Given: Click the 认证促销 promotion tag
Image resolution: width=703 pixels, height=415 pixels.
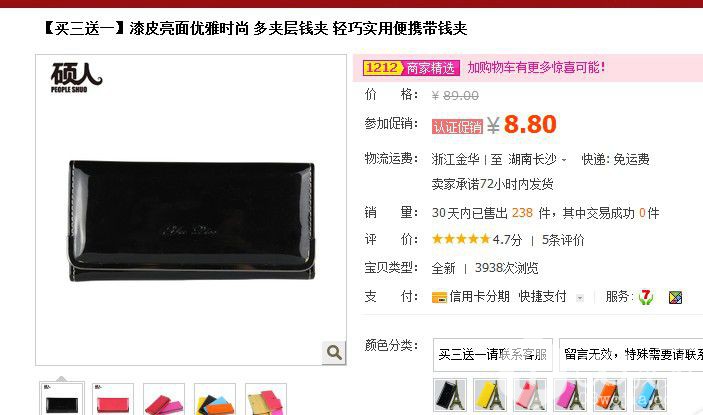Looking at the screenshot, I should [457, 127].
